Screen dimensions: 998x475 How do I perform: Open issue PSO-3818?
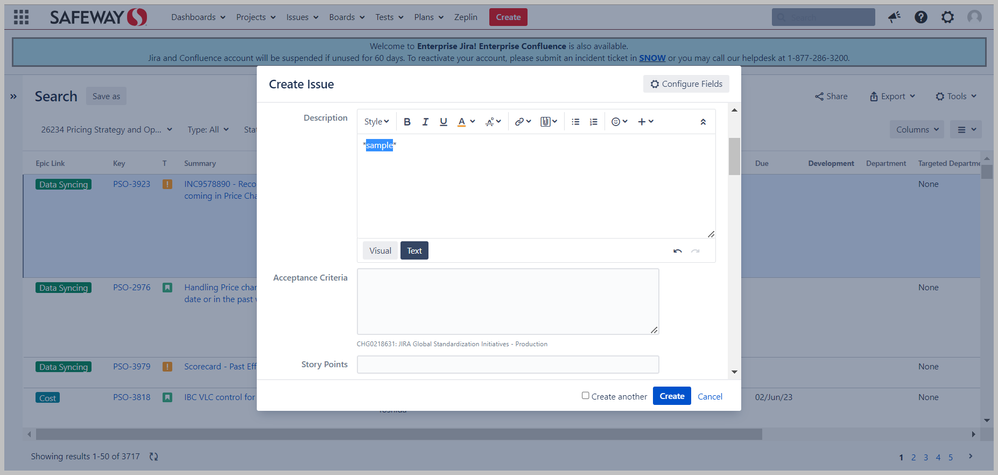coord(132,397)
